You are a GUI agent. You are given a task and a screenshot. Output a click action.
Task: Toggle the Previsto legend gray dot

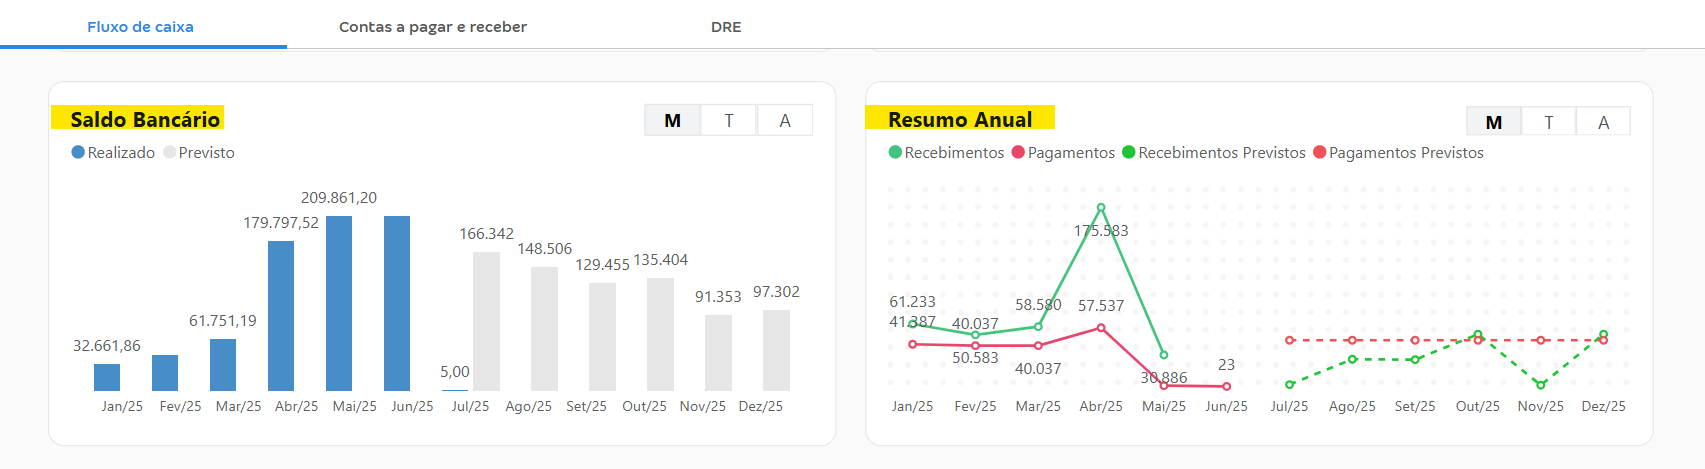(169, 153)
